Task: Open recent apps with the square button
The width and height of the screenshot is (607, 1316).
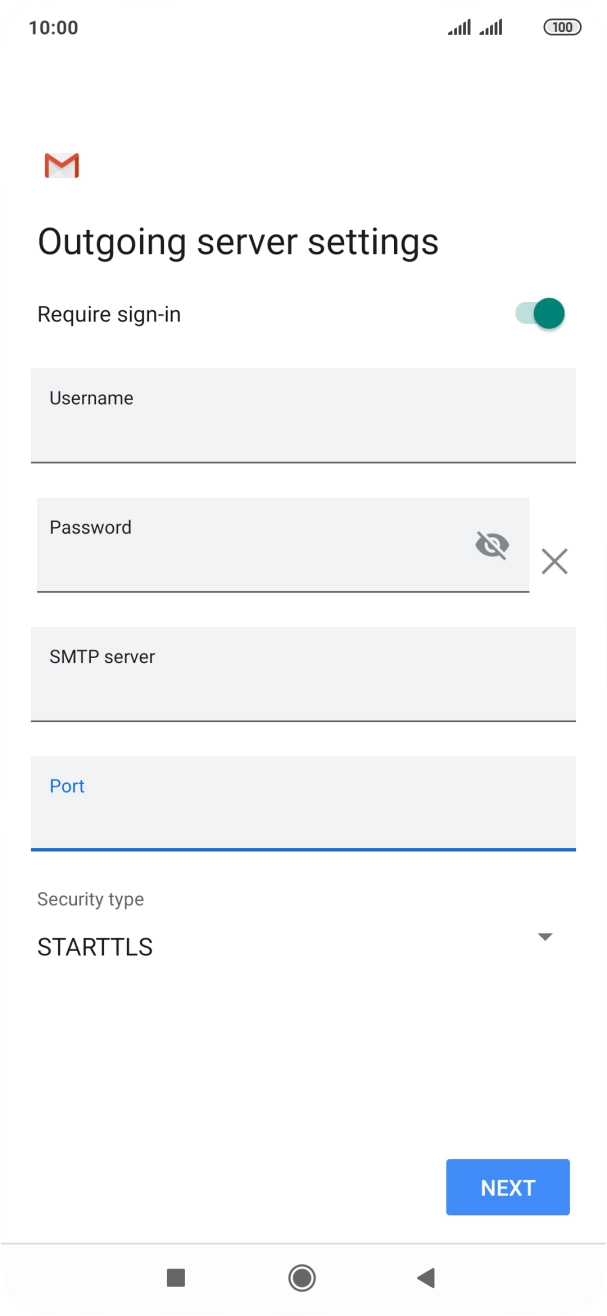Action: point(176,1277)
